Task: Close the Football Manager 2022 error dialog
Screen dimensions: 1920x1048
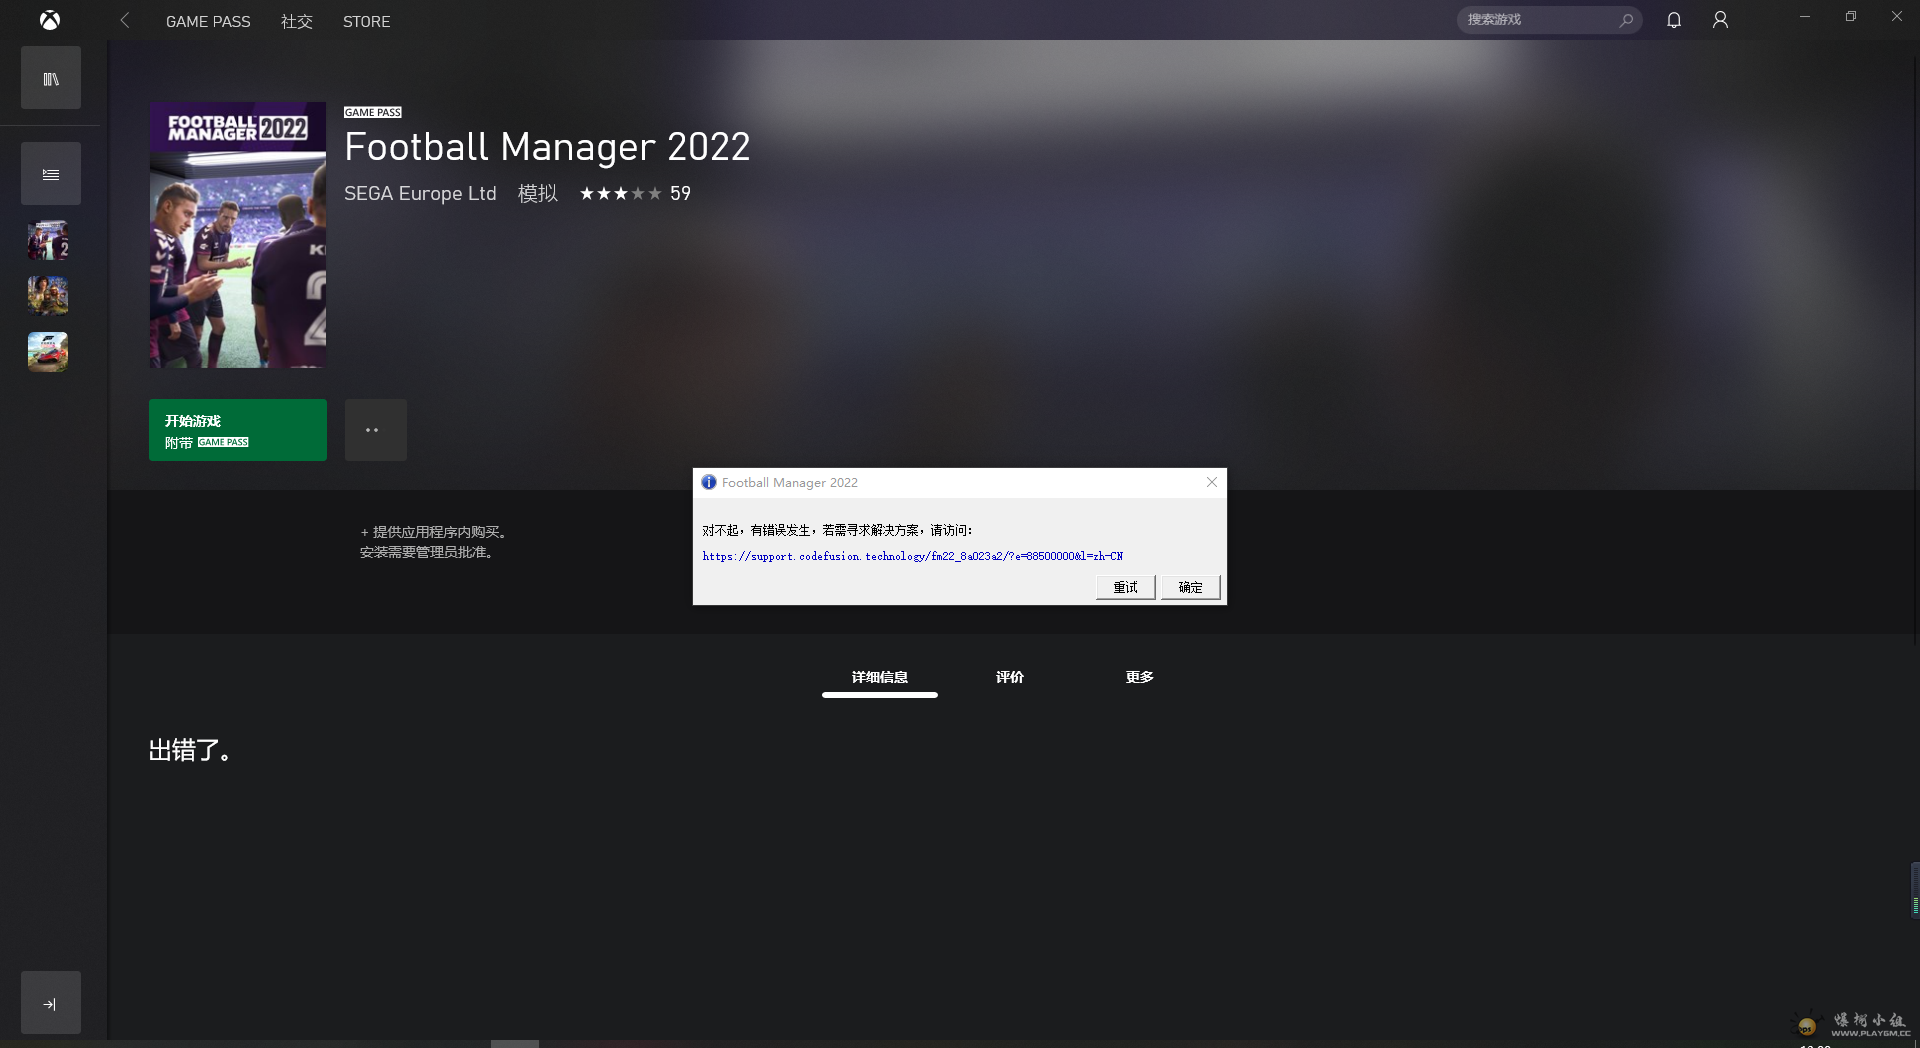Action: coord(1212,482)
